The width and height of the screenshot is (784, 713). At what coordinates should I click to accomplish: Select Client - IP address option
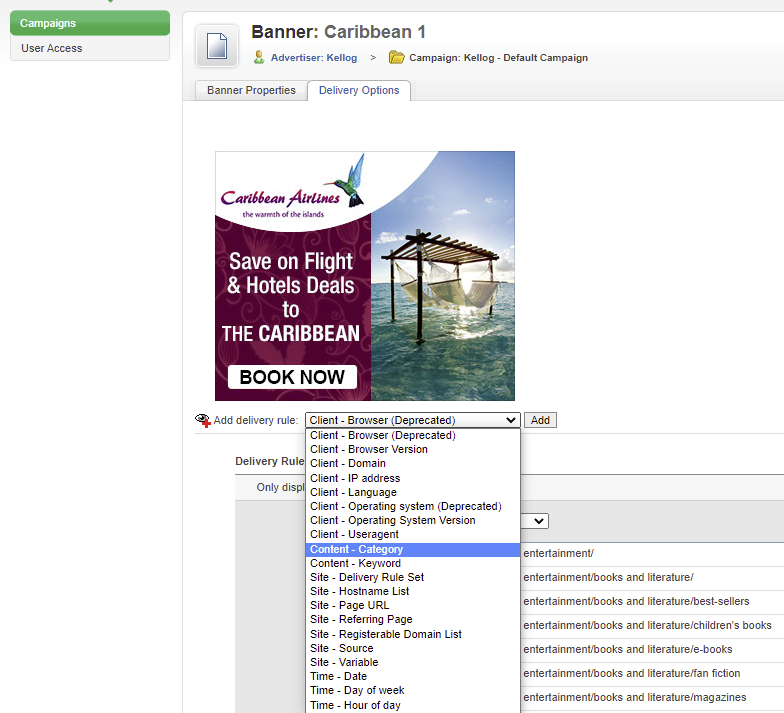point(355,478)
